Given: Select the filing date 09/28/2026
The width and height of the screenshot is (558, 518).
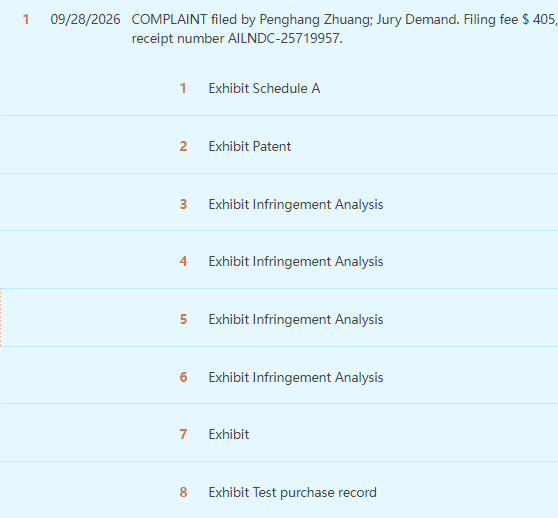Looking at the screenshot, I should (85, 19).
